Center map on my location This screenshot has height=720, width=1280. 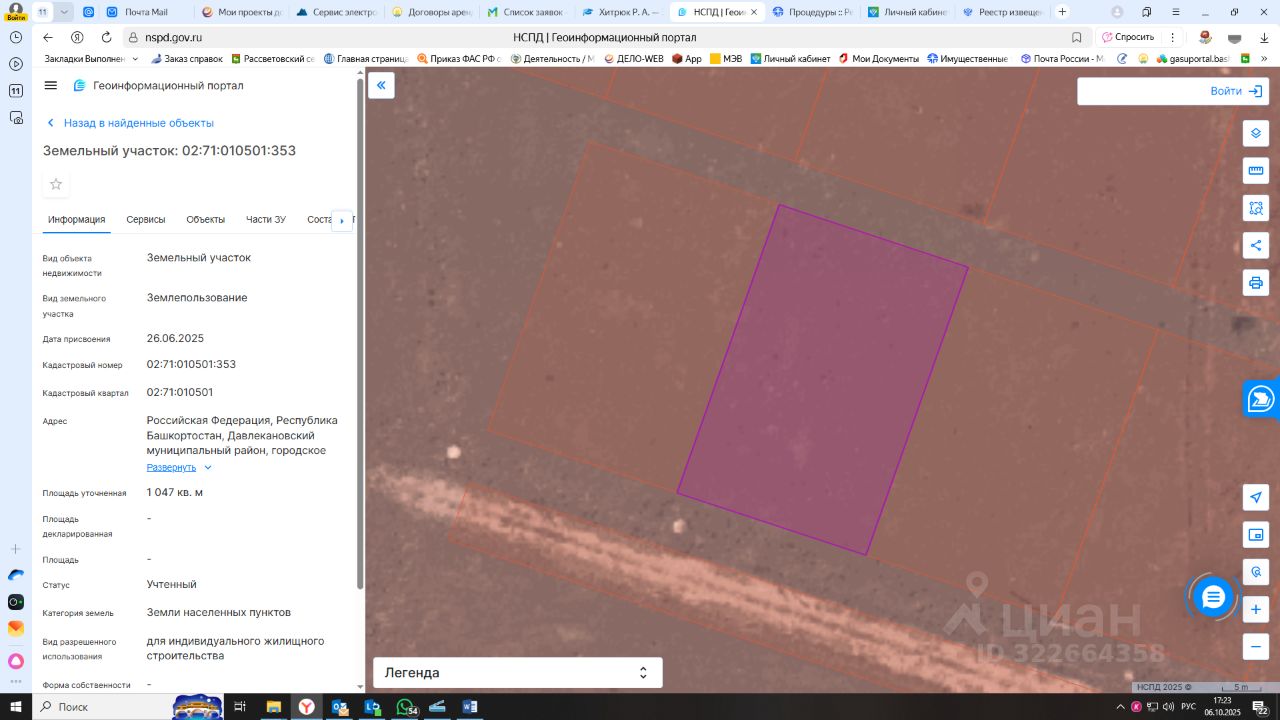[1256, 497]
